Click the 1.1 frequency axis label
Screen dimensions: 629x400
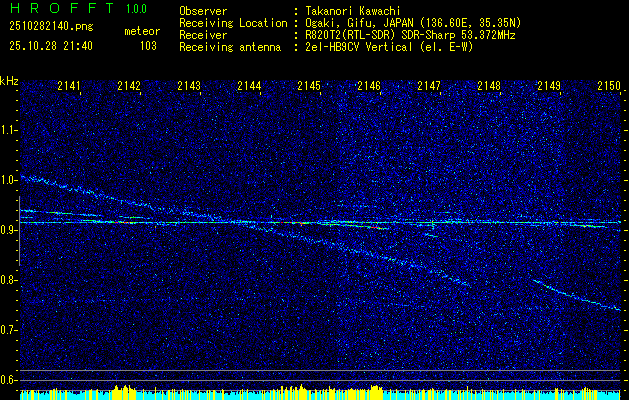(7, 130)
